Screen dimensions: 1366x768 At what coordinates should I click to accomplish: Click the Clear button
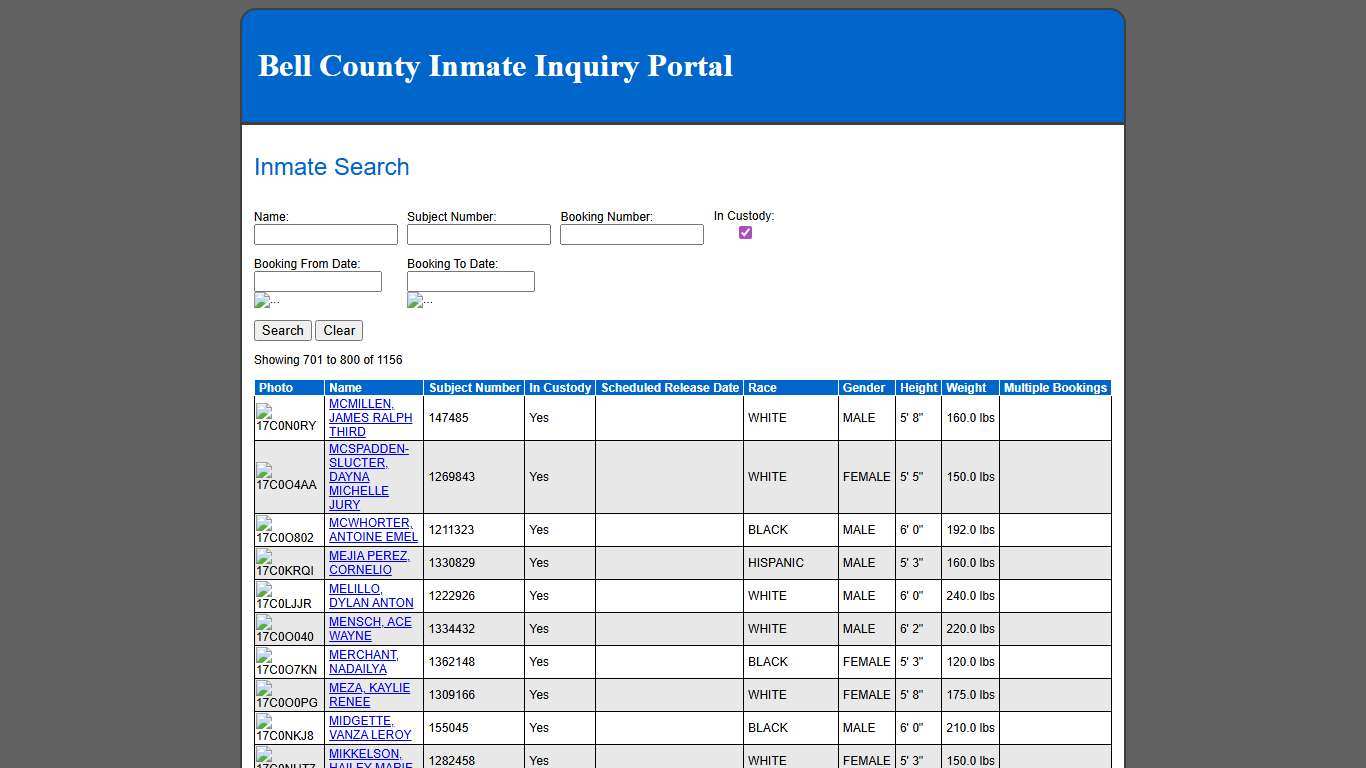tap(339, 330)
